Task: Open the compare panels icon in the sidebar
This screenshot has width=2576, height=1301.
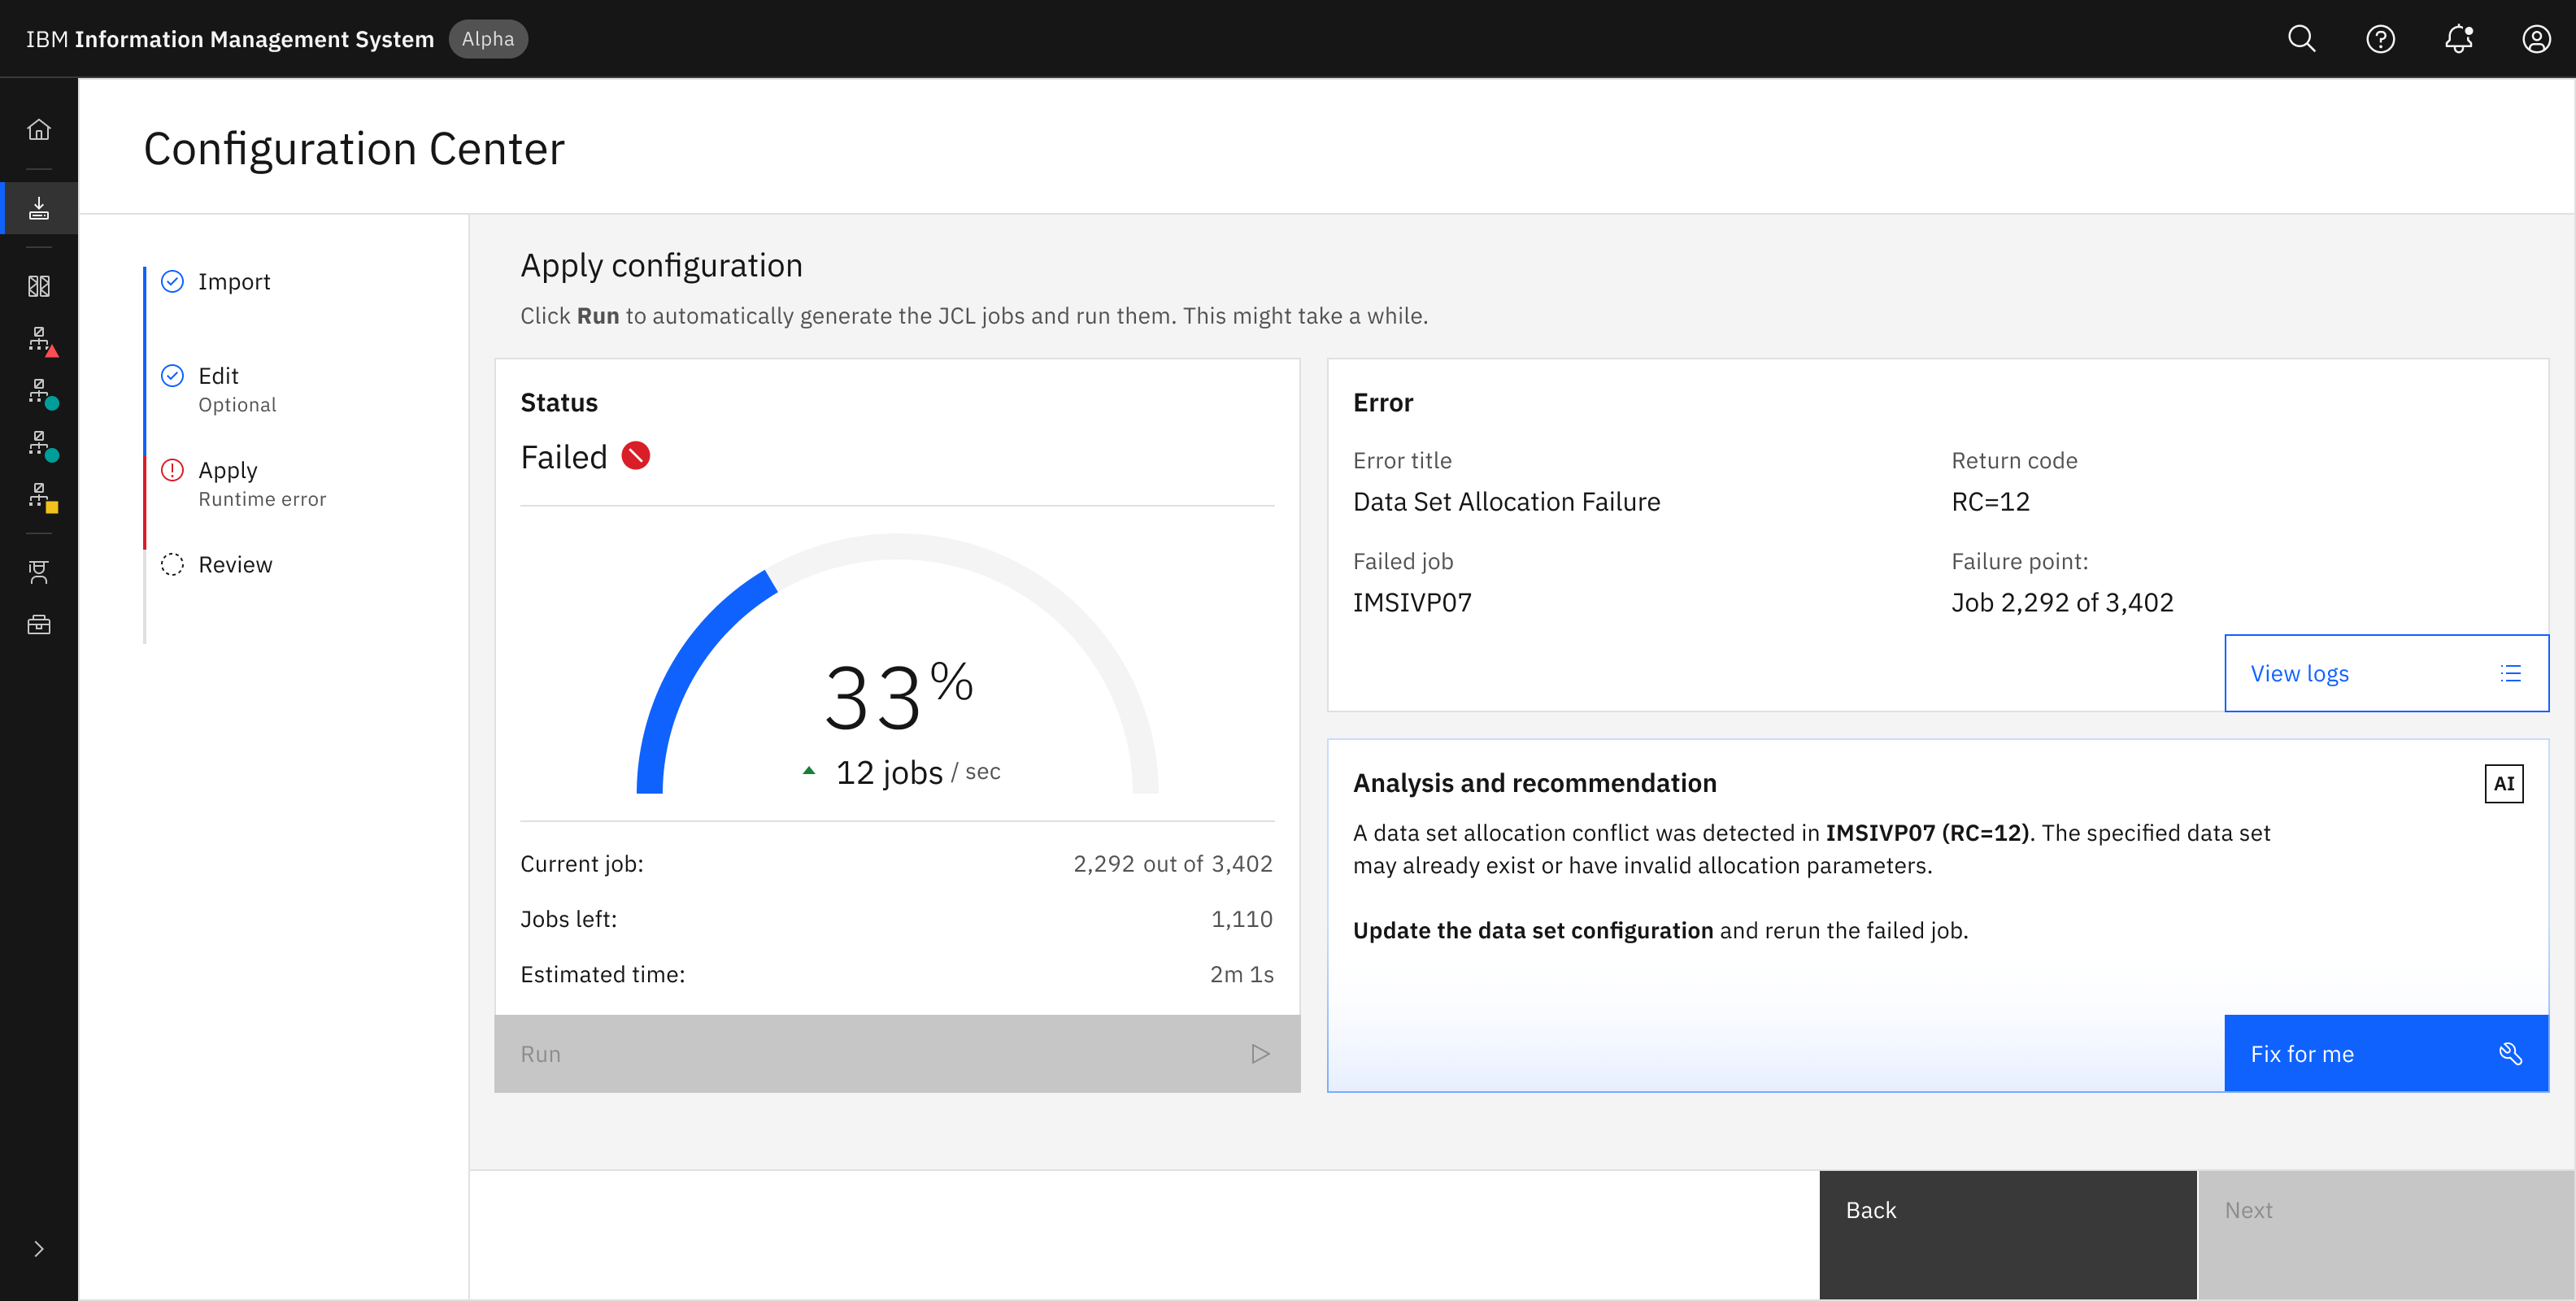Action: click(x=39, y=287)
